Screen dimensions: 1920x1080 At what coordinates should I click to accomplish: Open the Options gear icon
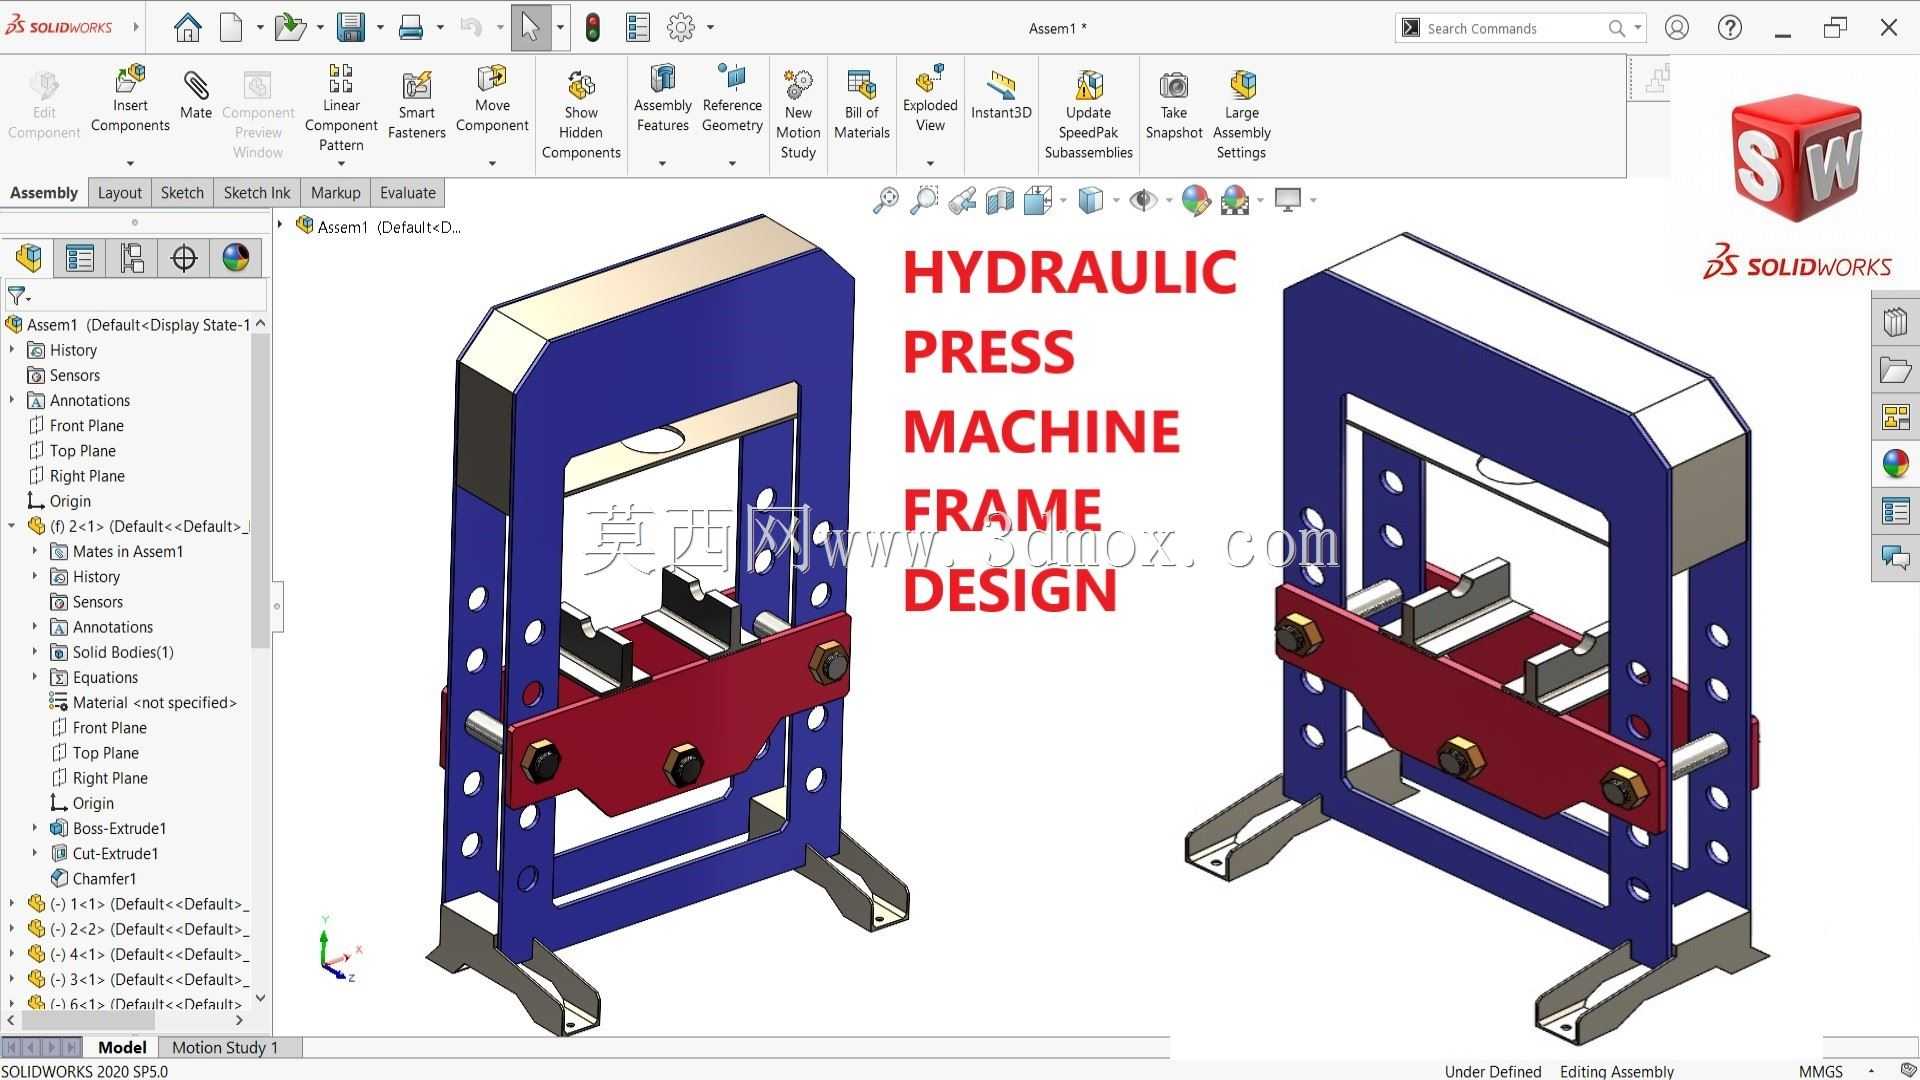tap(681, 28)
